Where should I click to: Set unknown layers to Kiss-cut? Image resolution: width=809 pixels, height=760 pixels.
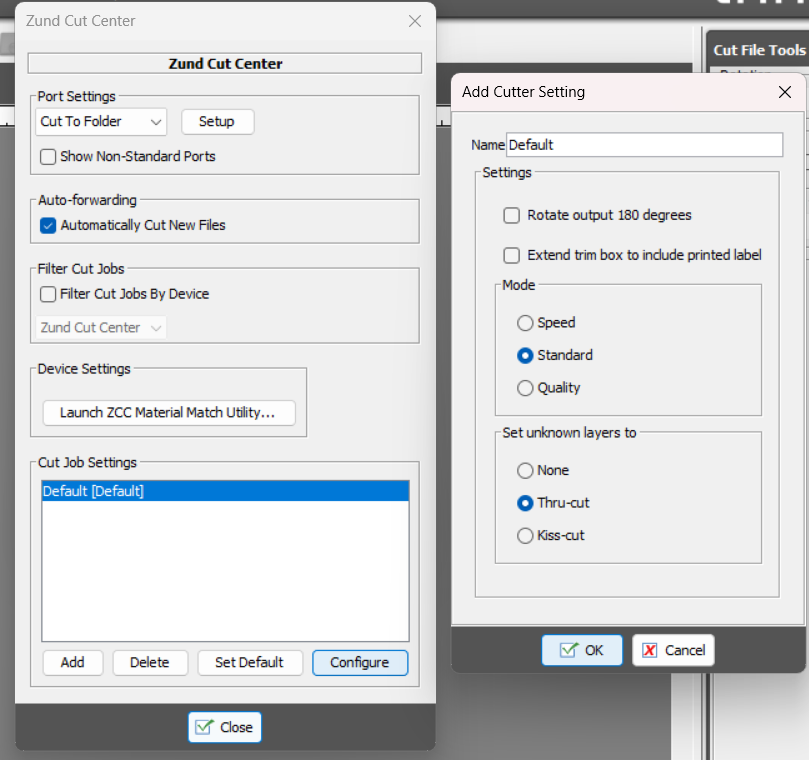tap(525, 536)
